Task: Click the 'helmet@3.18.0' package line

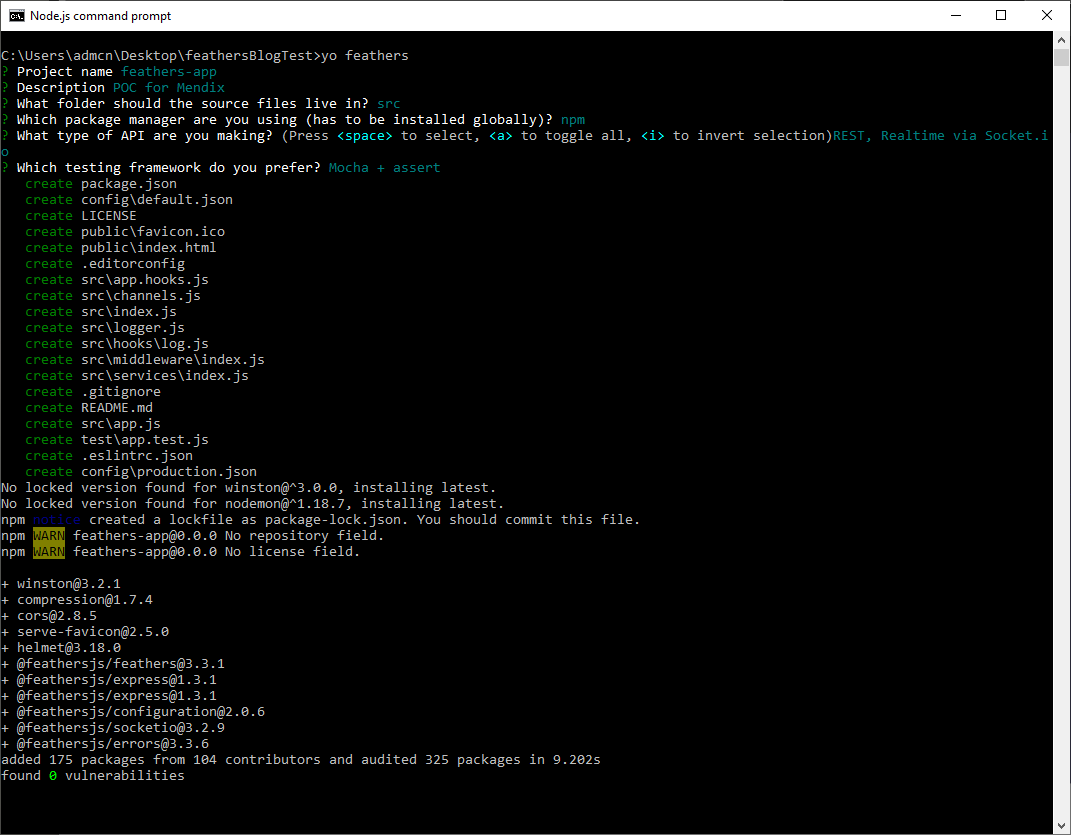Action: [x=61, y=648]
